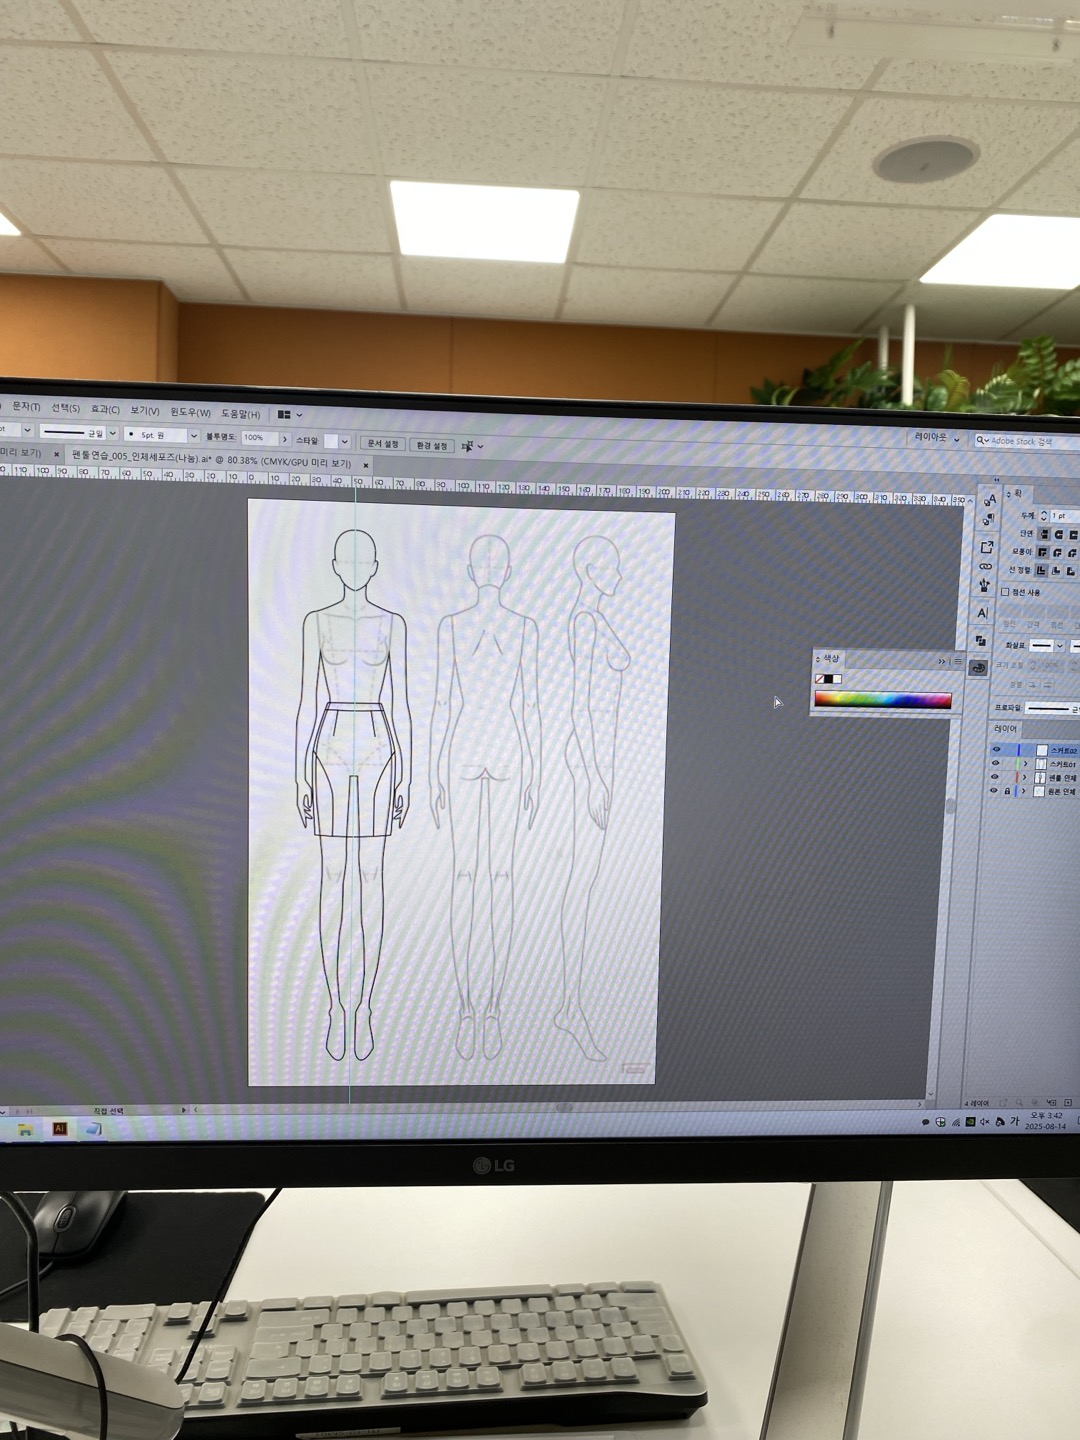The width and height of the screenshot is (1080, 1440).
Task: Click the Illustrator icon in the taskbar
Action: [60, 1129]
